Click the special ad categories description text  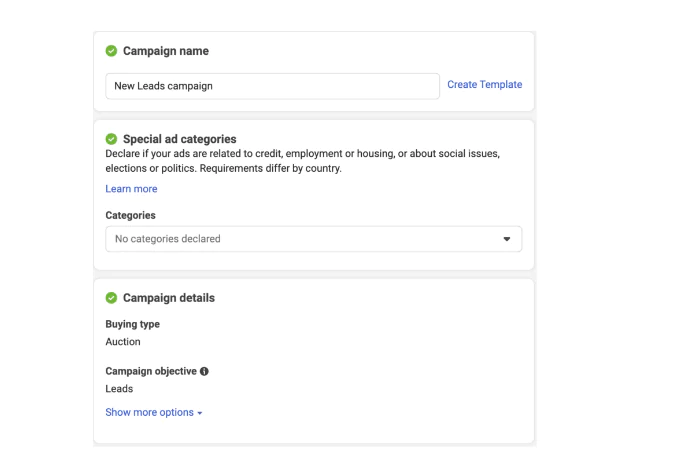point(300,161)
